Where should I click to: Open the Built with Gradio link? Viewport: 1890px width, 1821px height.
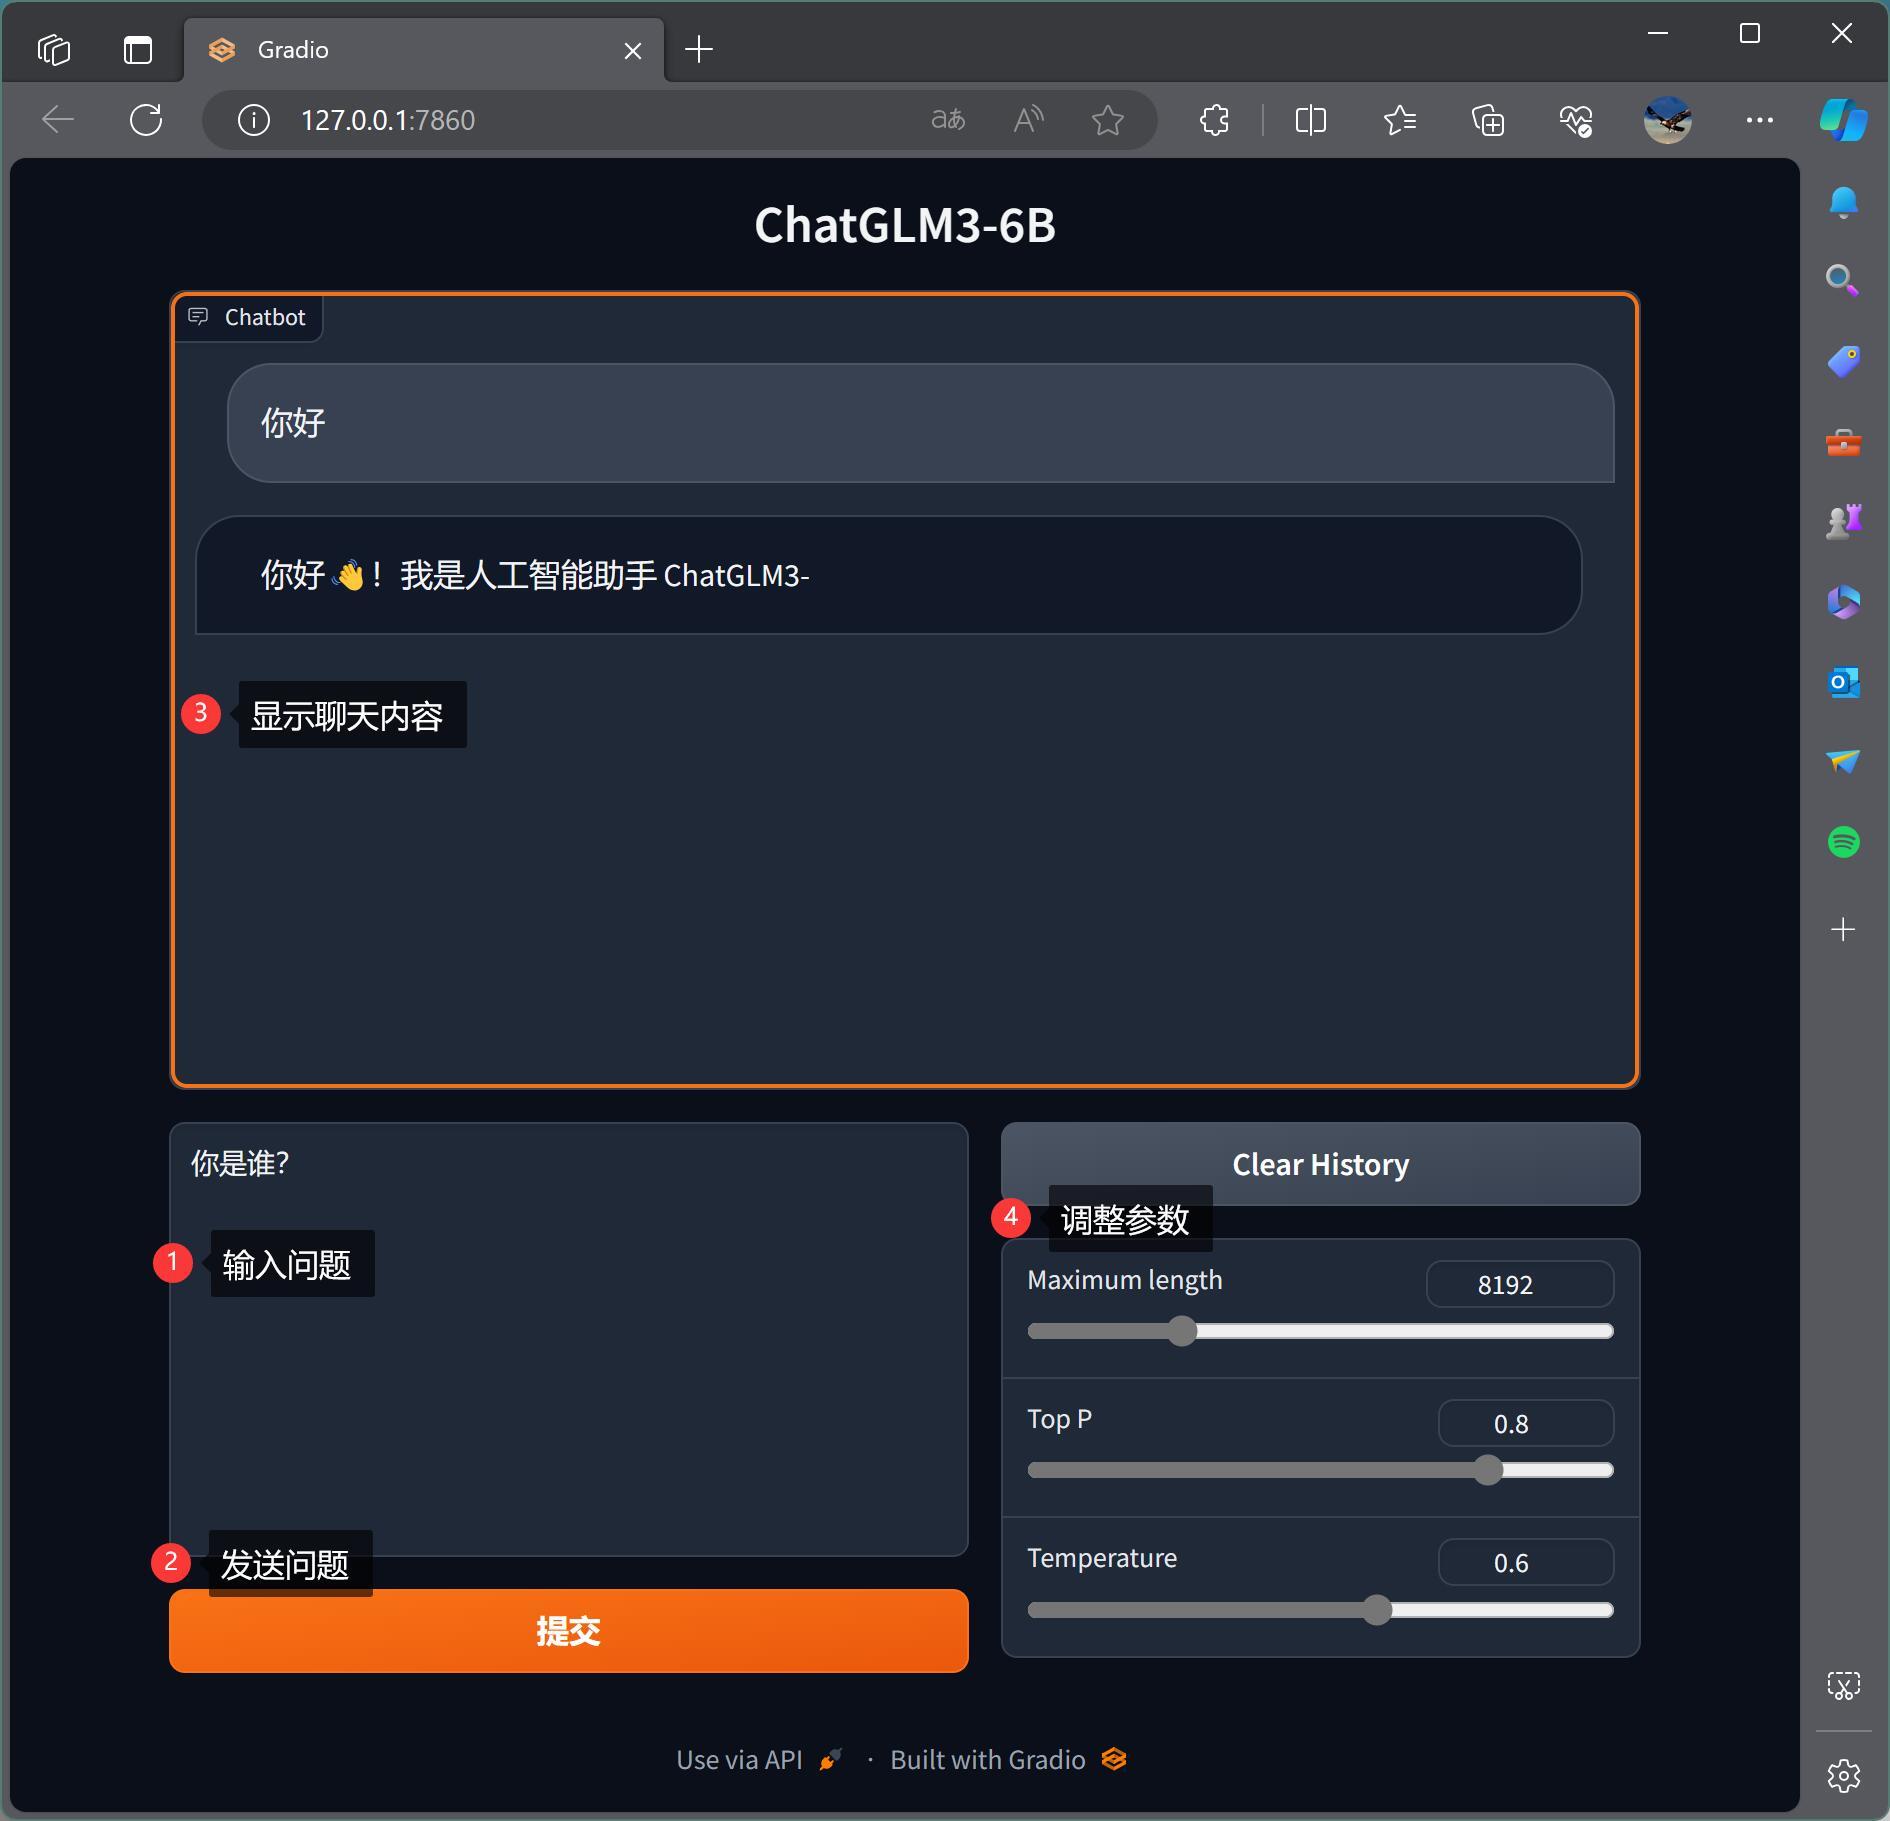(x=1009, y=1760)
